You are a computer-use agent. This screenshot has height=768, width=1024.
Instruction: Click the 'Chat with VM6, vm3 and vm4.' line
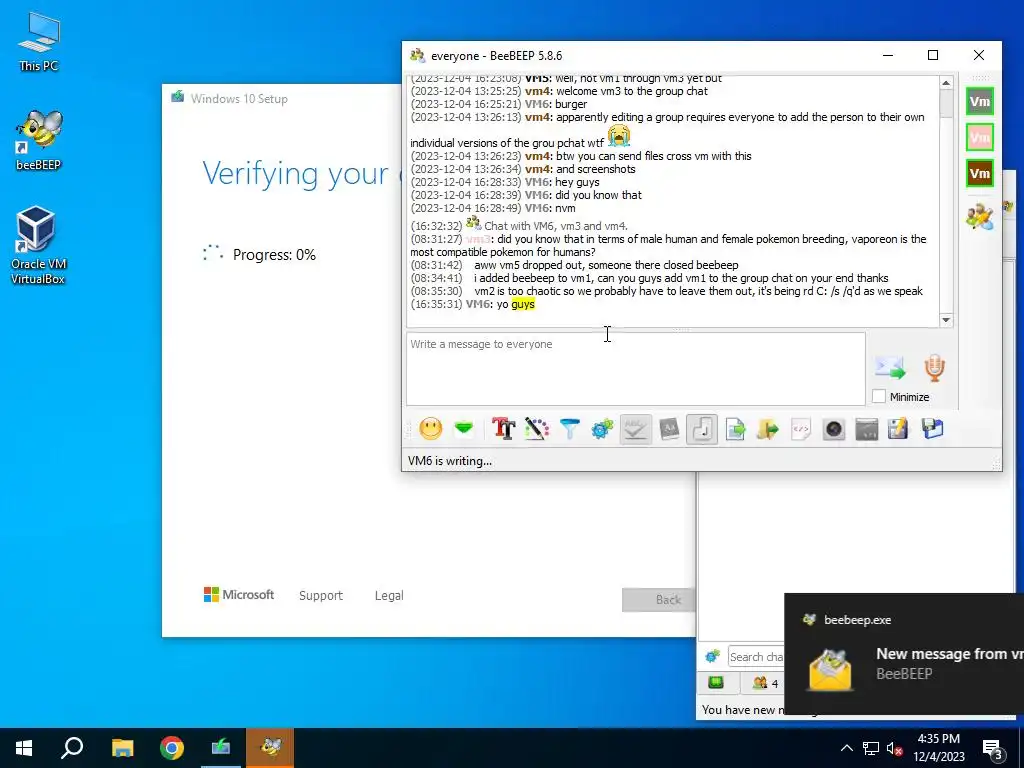(x=556, y=226)
